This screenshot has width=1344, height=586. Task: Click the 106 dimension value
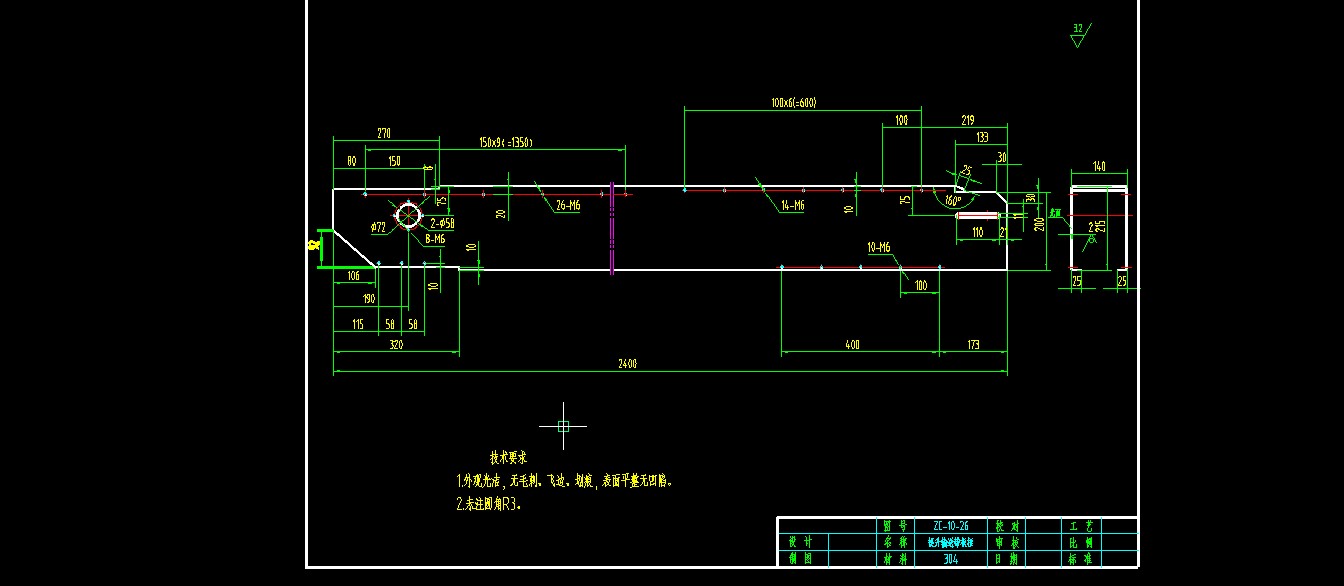point(353,275)
